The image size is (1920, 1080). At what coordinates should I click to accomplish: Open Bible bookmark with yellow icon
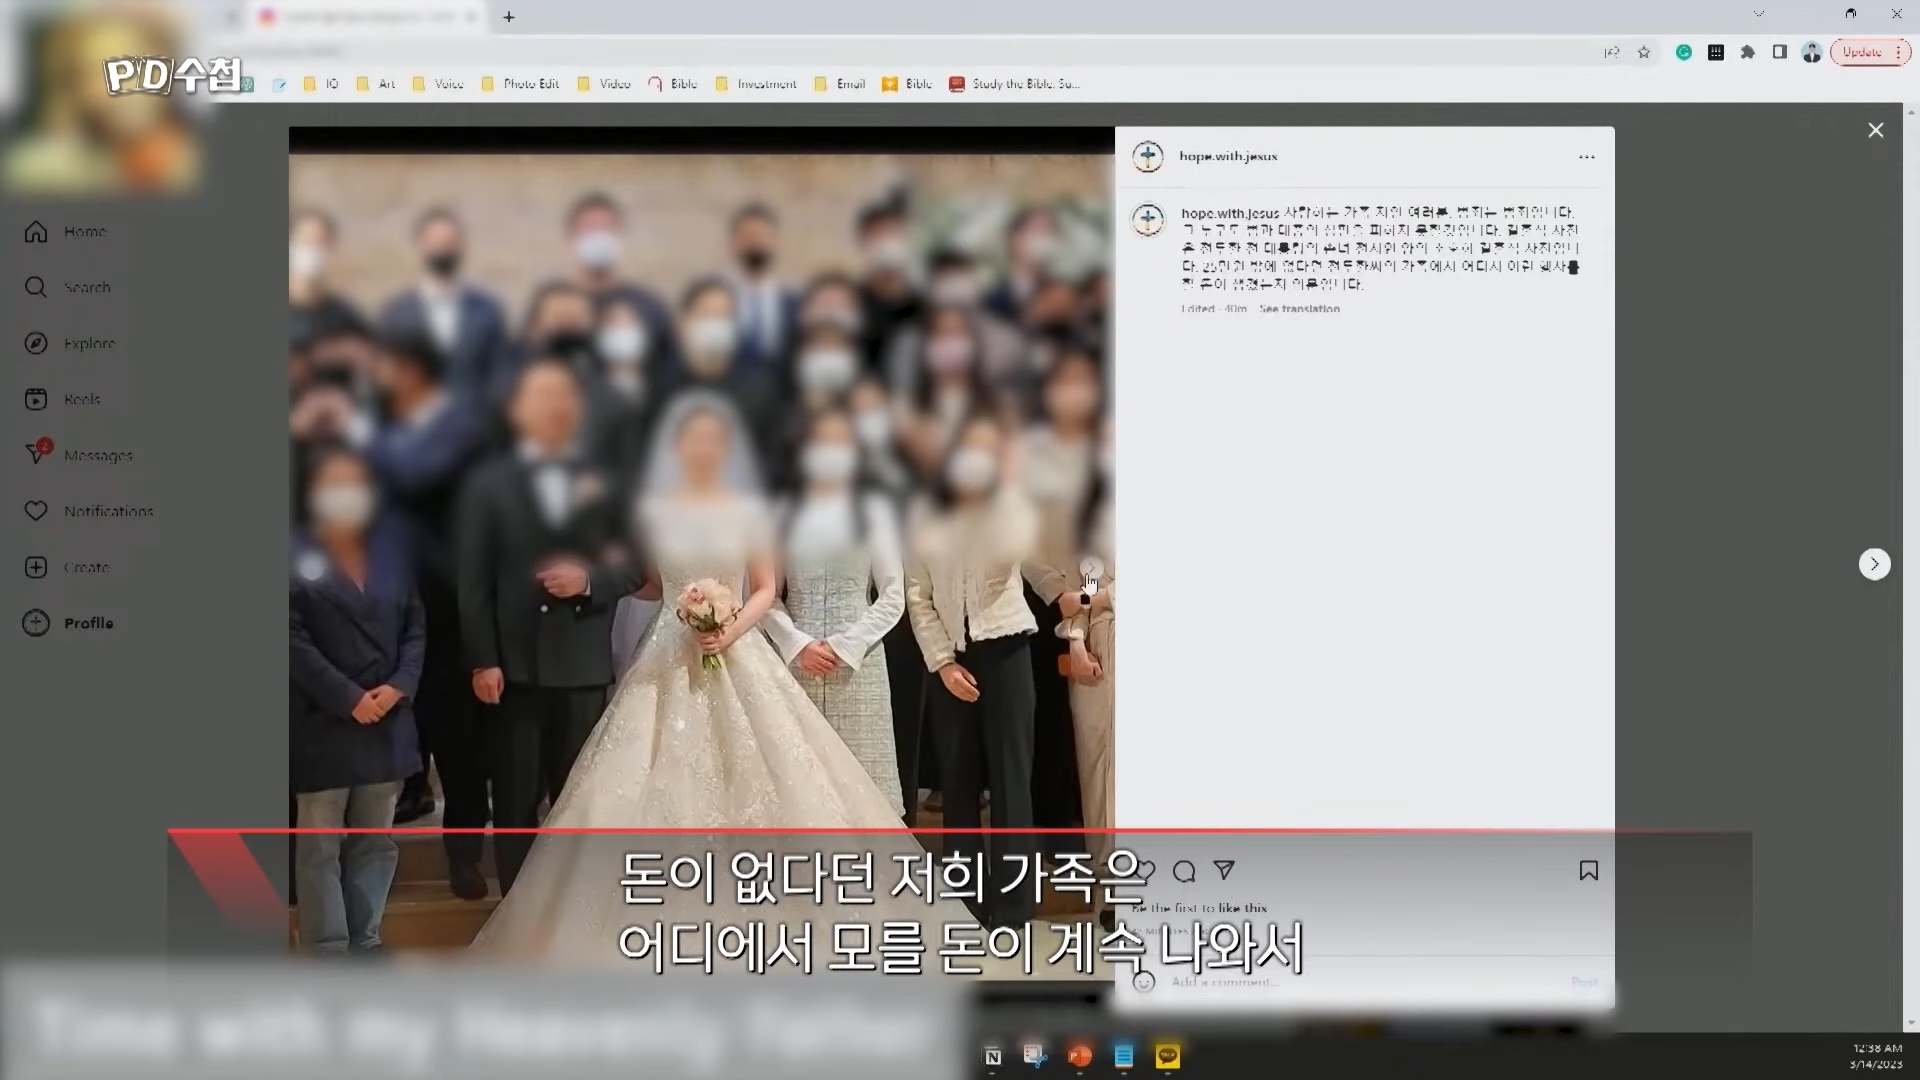click(x=907, y=84)
